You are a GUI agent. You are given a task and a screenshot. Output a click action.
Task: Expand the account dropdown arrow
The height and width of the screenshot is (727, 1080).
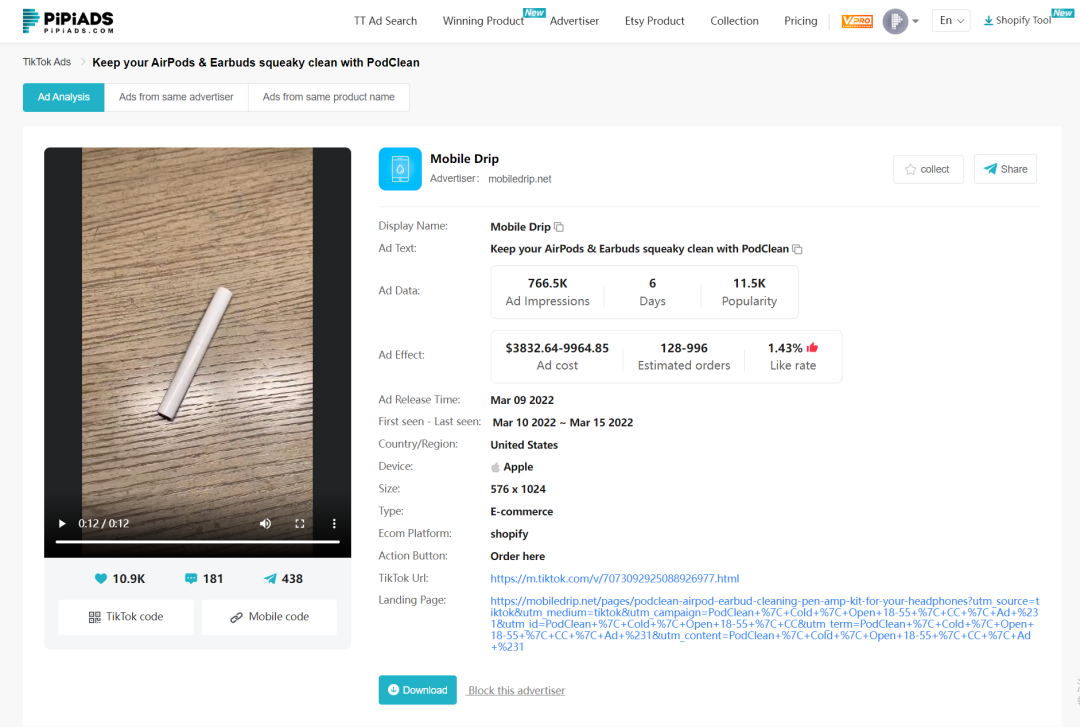click(915, 21)
